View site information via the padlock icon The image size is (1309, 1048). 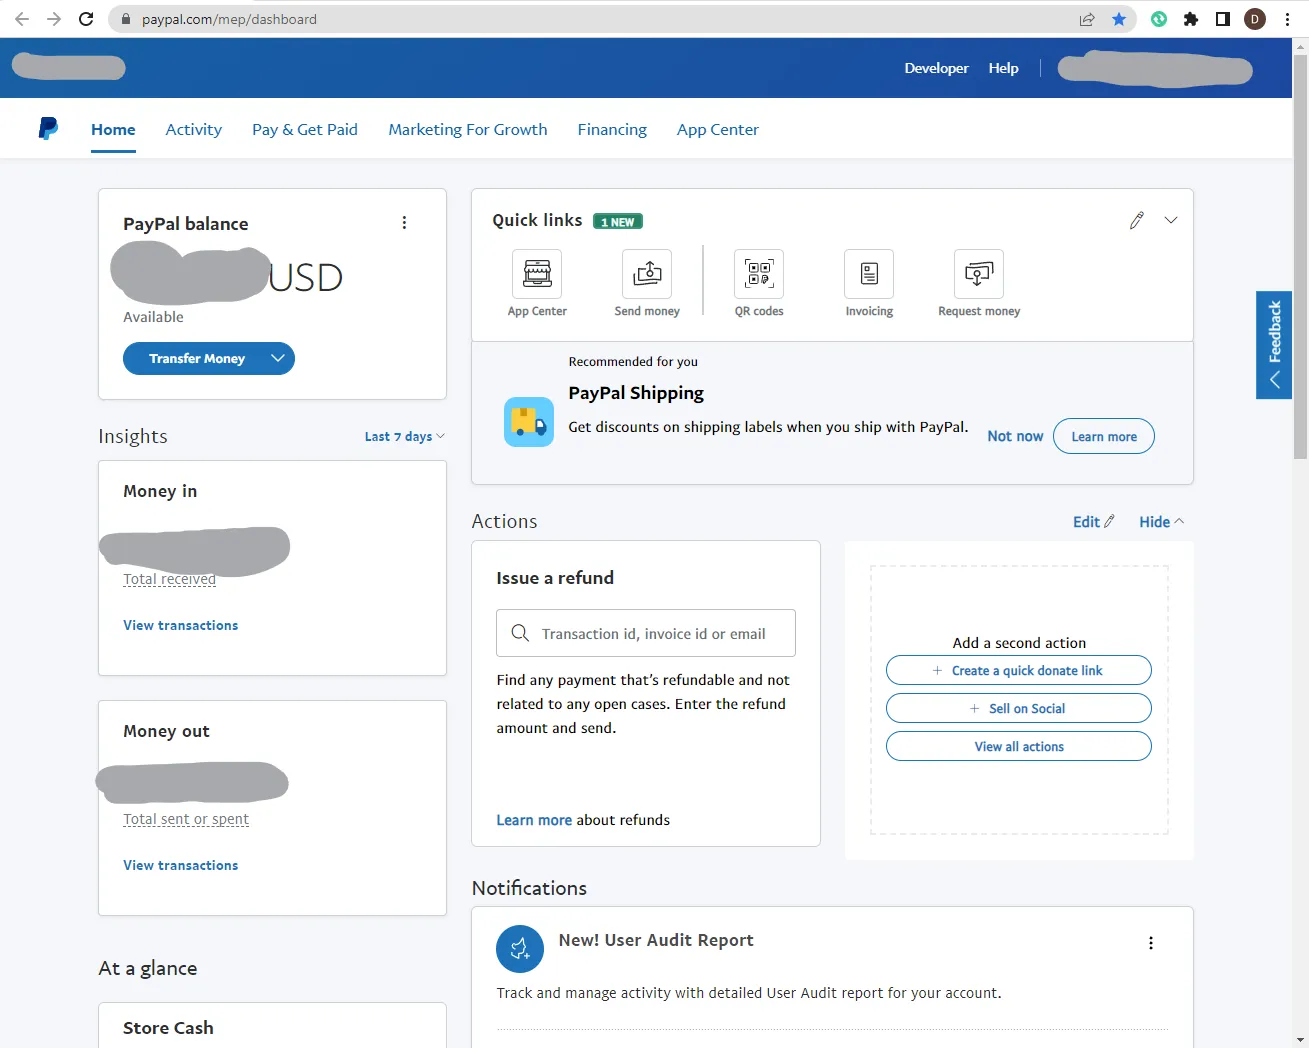(x=125, y=19)
